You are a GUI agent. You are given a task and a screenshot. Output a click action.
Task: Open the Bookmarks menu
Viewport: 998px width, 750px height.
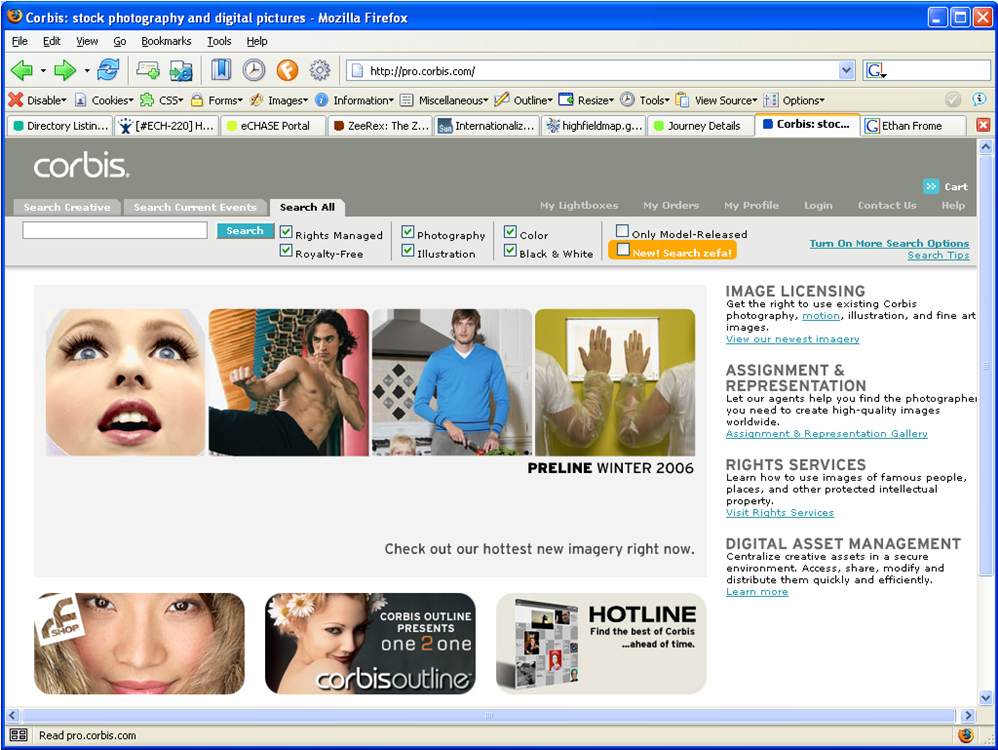click(166, 41)
